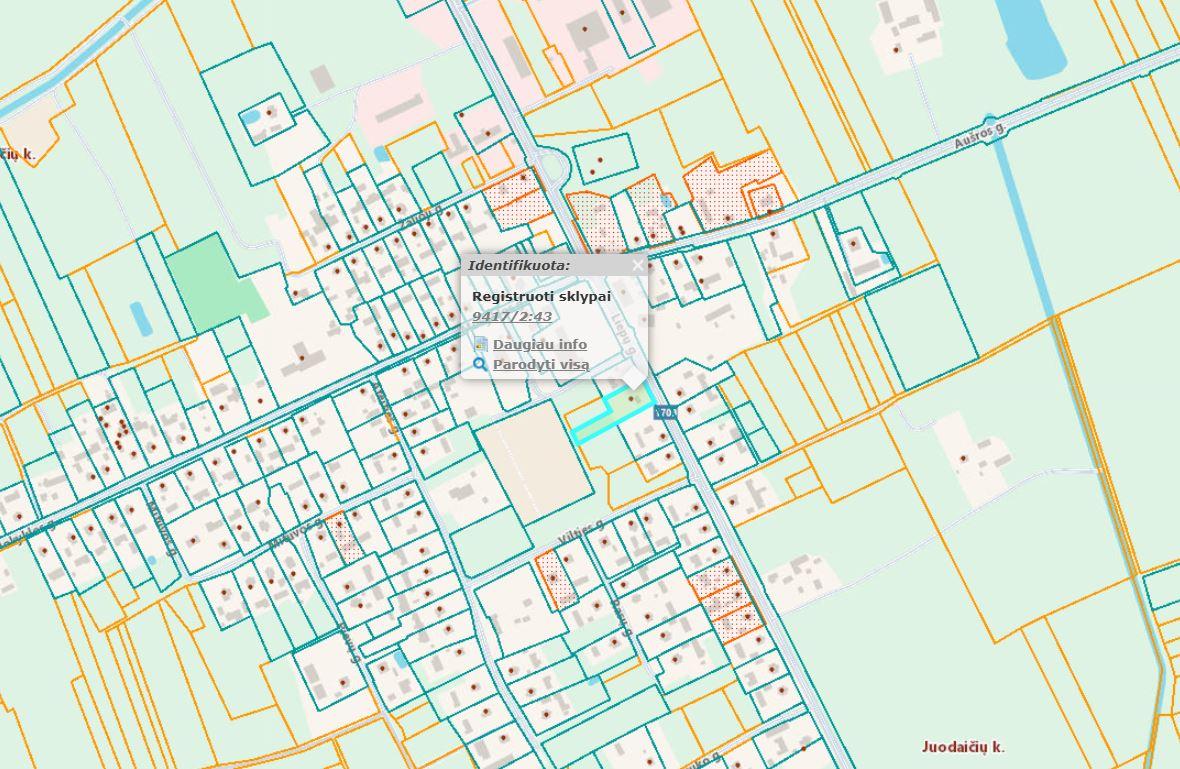The height and width of the screenshot is (769, 1180).
Task: Click the Vilties g. street label
Action: 582,533
